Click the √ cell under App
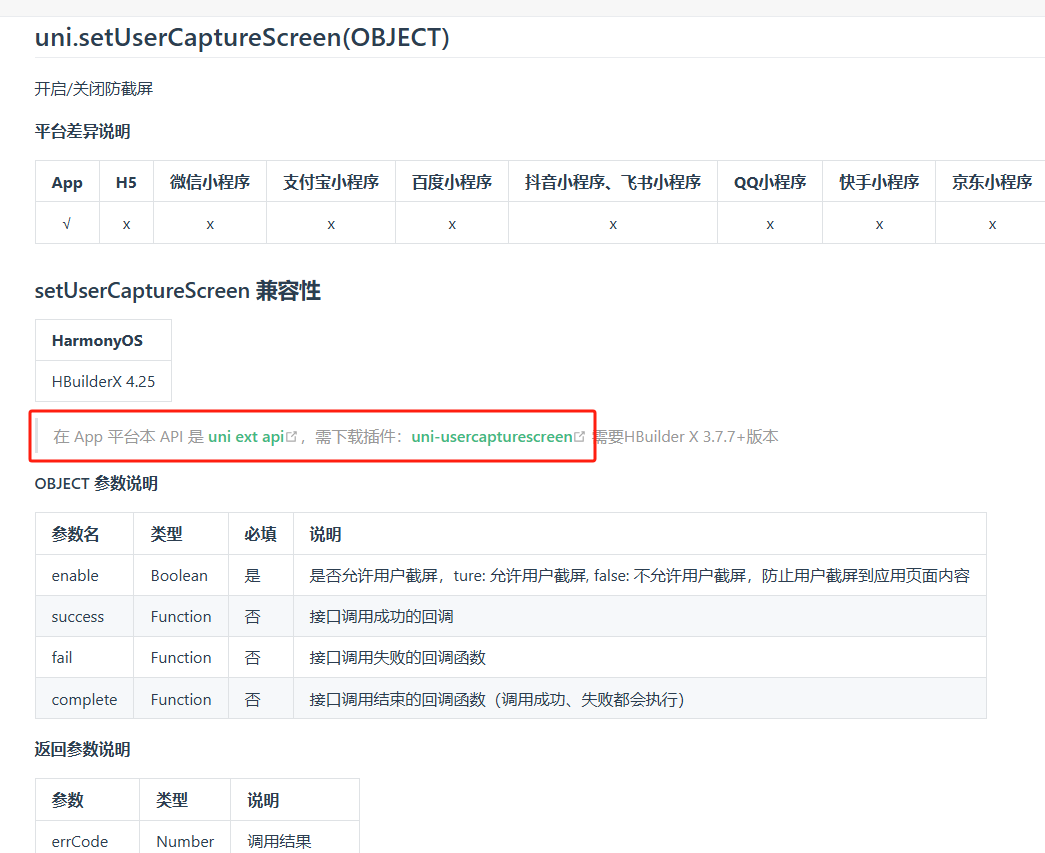Screen dimensions: 1045x853 point(67,224)
